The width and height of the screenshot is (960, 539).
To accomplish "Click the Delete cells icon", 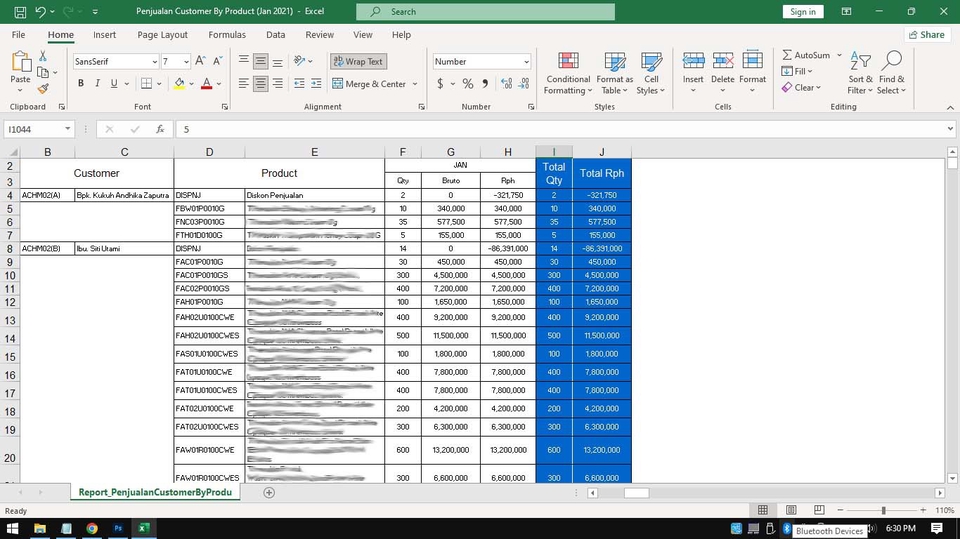I will [x=722, y=61].
